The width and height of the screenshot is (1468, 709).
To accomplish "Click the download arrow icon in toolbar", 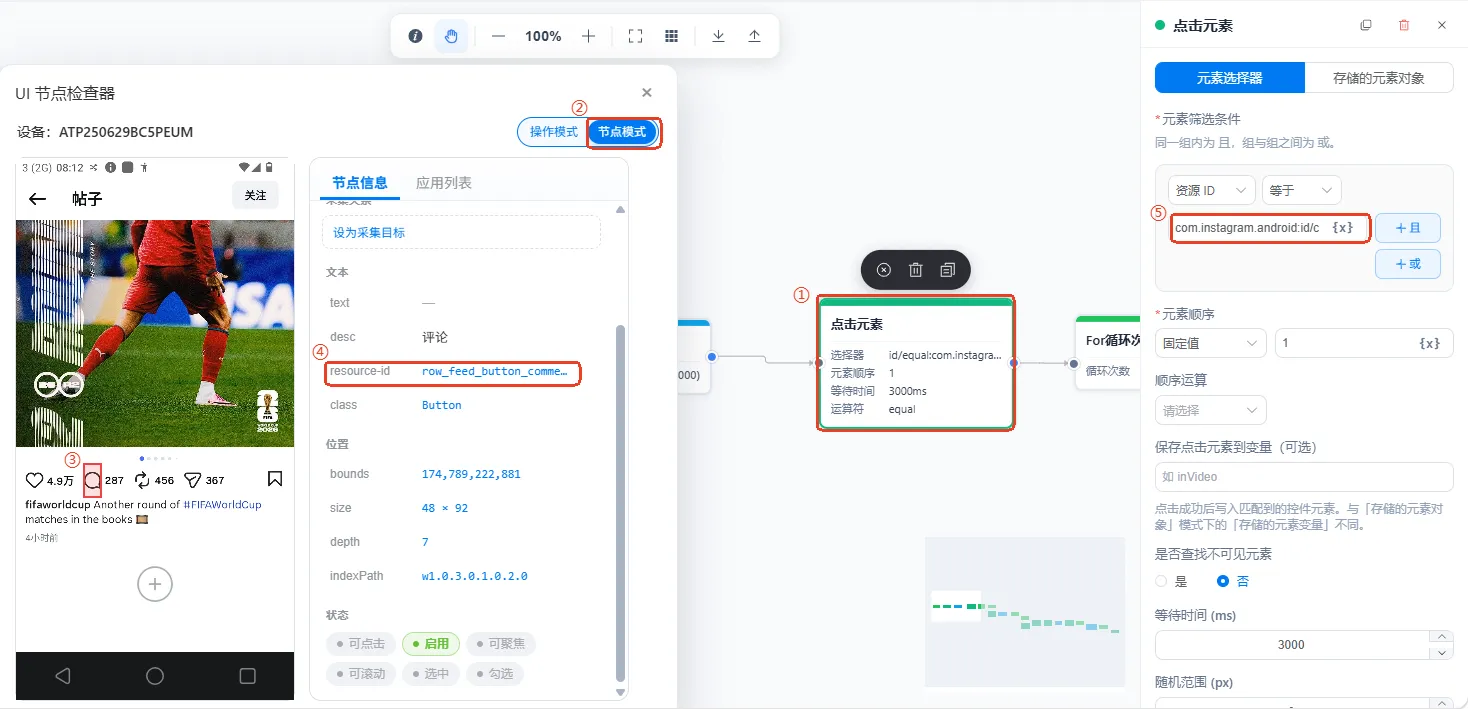I will tap(718, 36).
